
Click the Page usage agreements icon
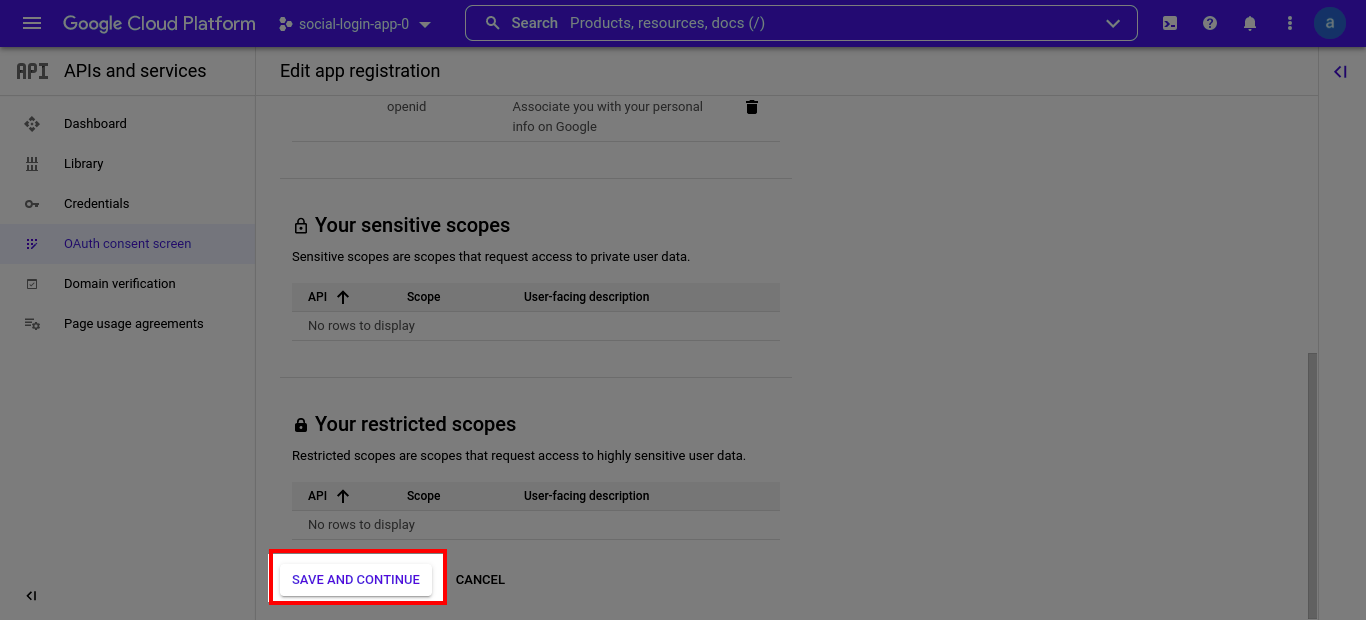(x=32, y=324)
